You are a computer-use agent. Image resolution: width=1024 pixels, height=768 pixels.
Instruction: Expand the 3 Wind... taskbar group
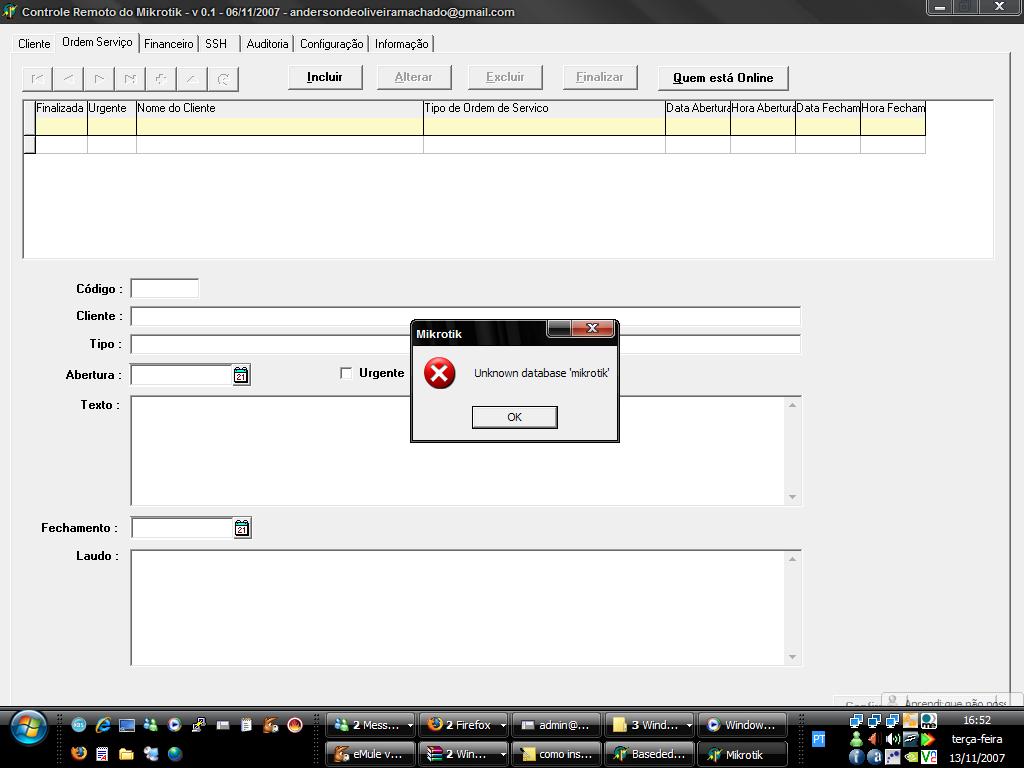(688, 726)
